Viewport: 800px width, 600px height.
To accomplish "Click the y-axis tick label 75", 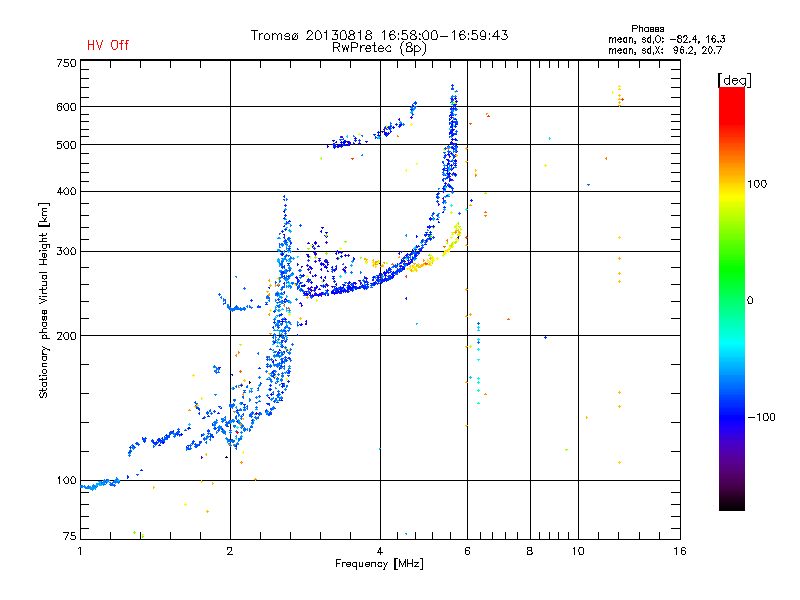I will click(70, 536).
